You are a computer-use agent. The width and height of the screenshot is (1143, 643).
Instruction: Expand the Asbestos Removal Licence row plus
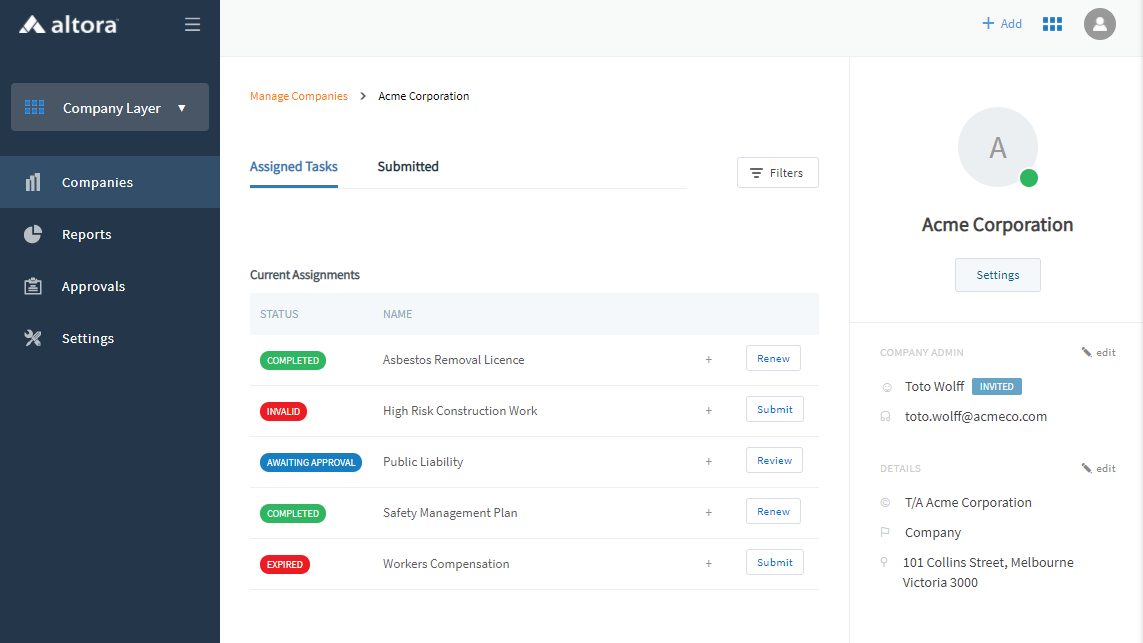(709, 360)
